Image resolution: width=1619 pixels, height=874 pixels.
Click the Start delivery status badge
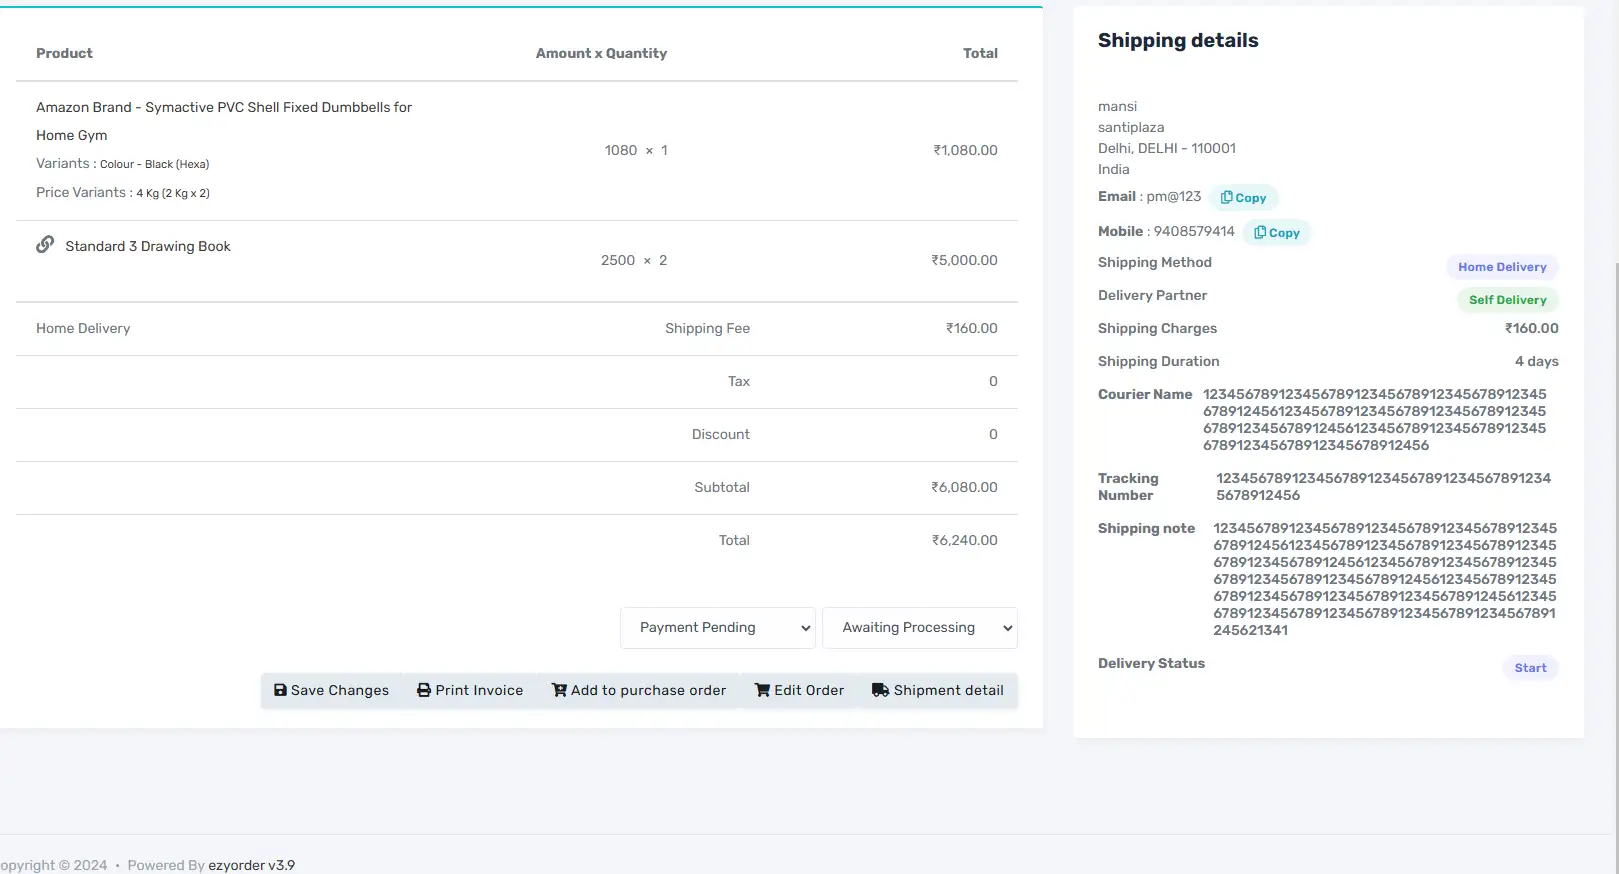pyautogui.click(x=1529, y=668)
